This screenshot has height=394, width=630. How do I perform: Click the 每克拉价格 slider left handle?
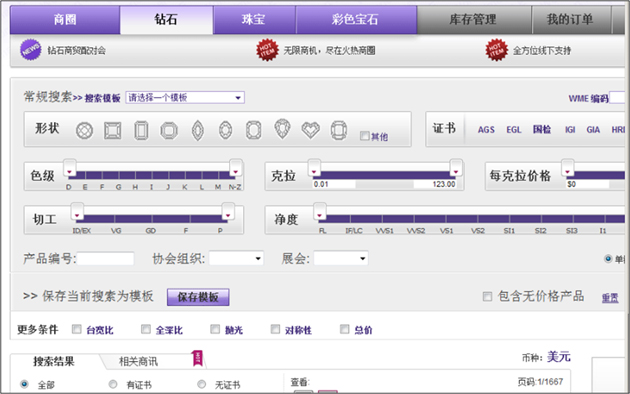pos(568,167)
